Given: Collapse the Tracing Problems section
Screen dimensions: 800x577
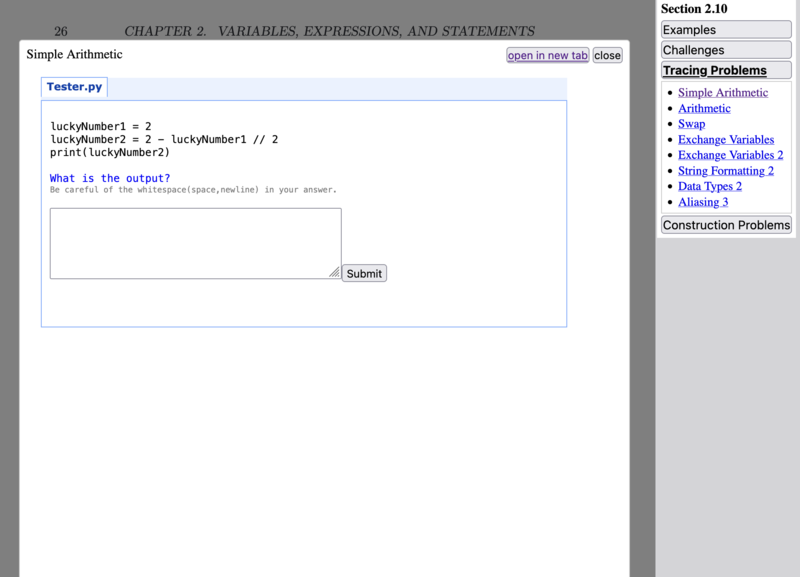Looking at the screenshot, I should coord(726,70).
